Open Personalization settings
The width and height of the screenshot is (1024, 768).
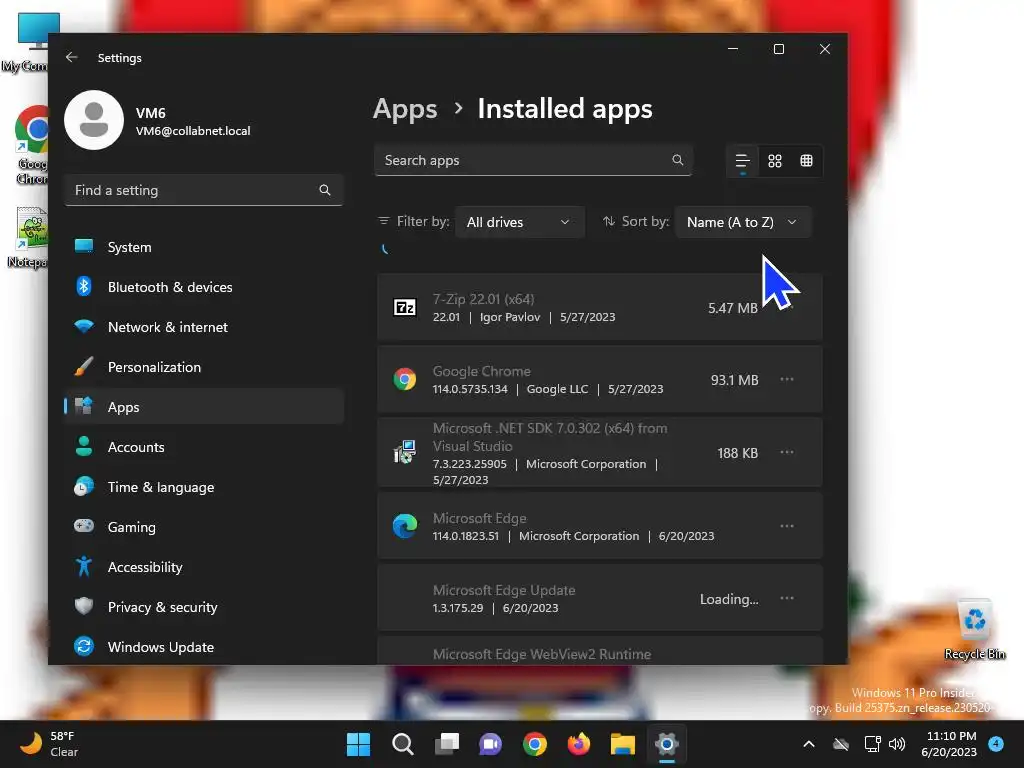tap(204, 367)
